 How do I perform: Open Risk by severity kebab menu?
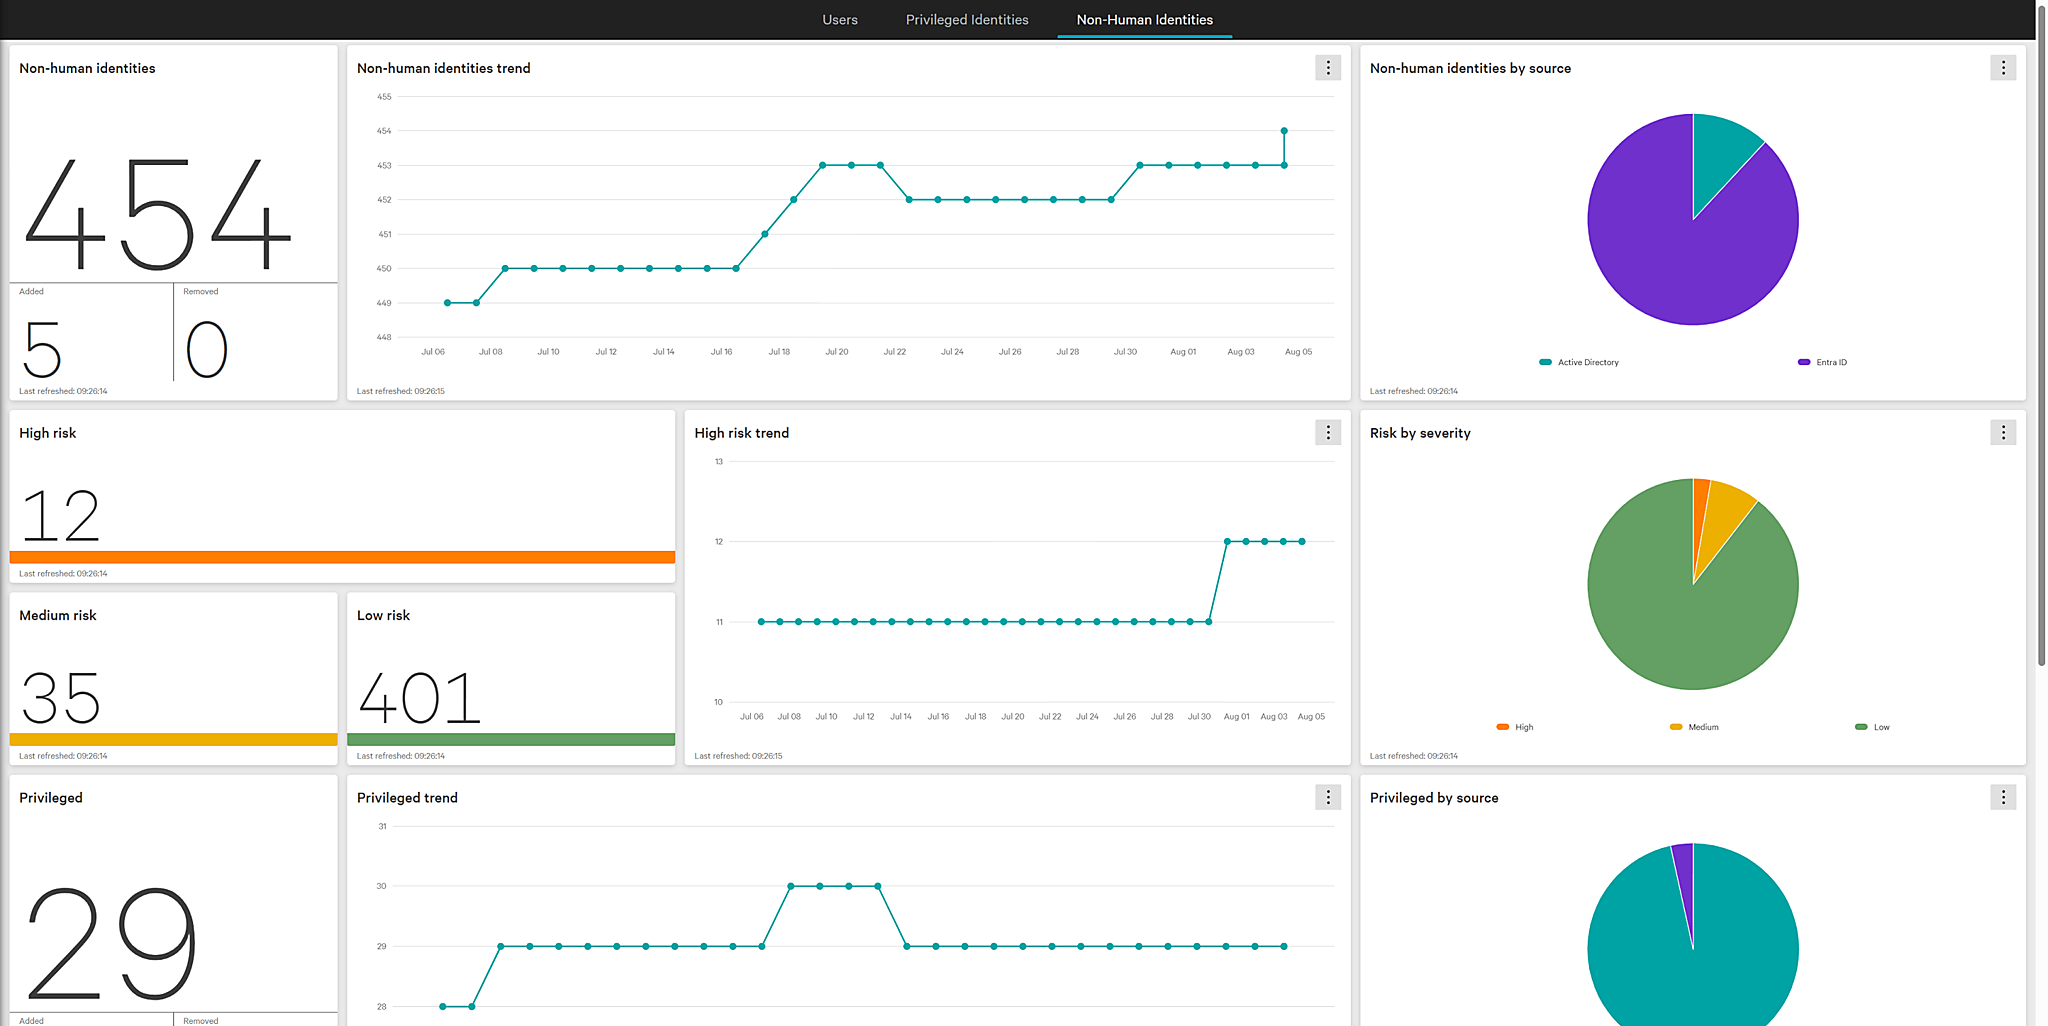(2002, 433)
